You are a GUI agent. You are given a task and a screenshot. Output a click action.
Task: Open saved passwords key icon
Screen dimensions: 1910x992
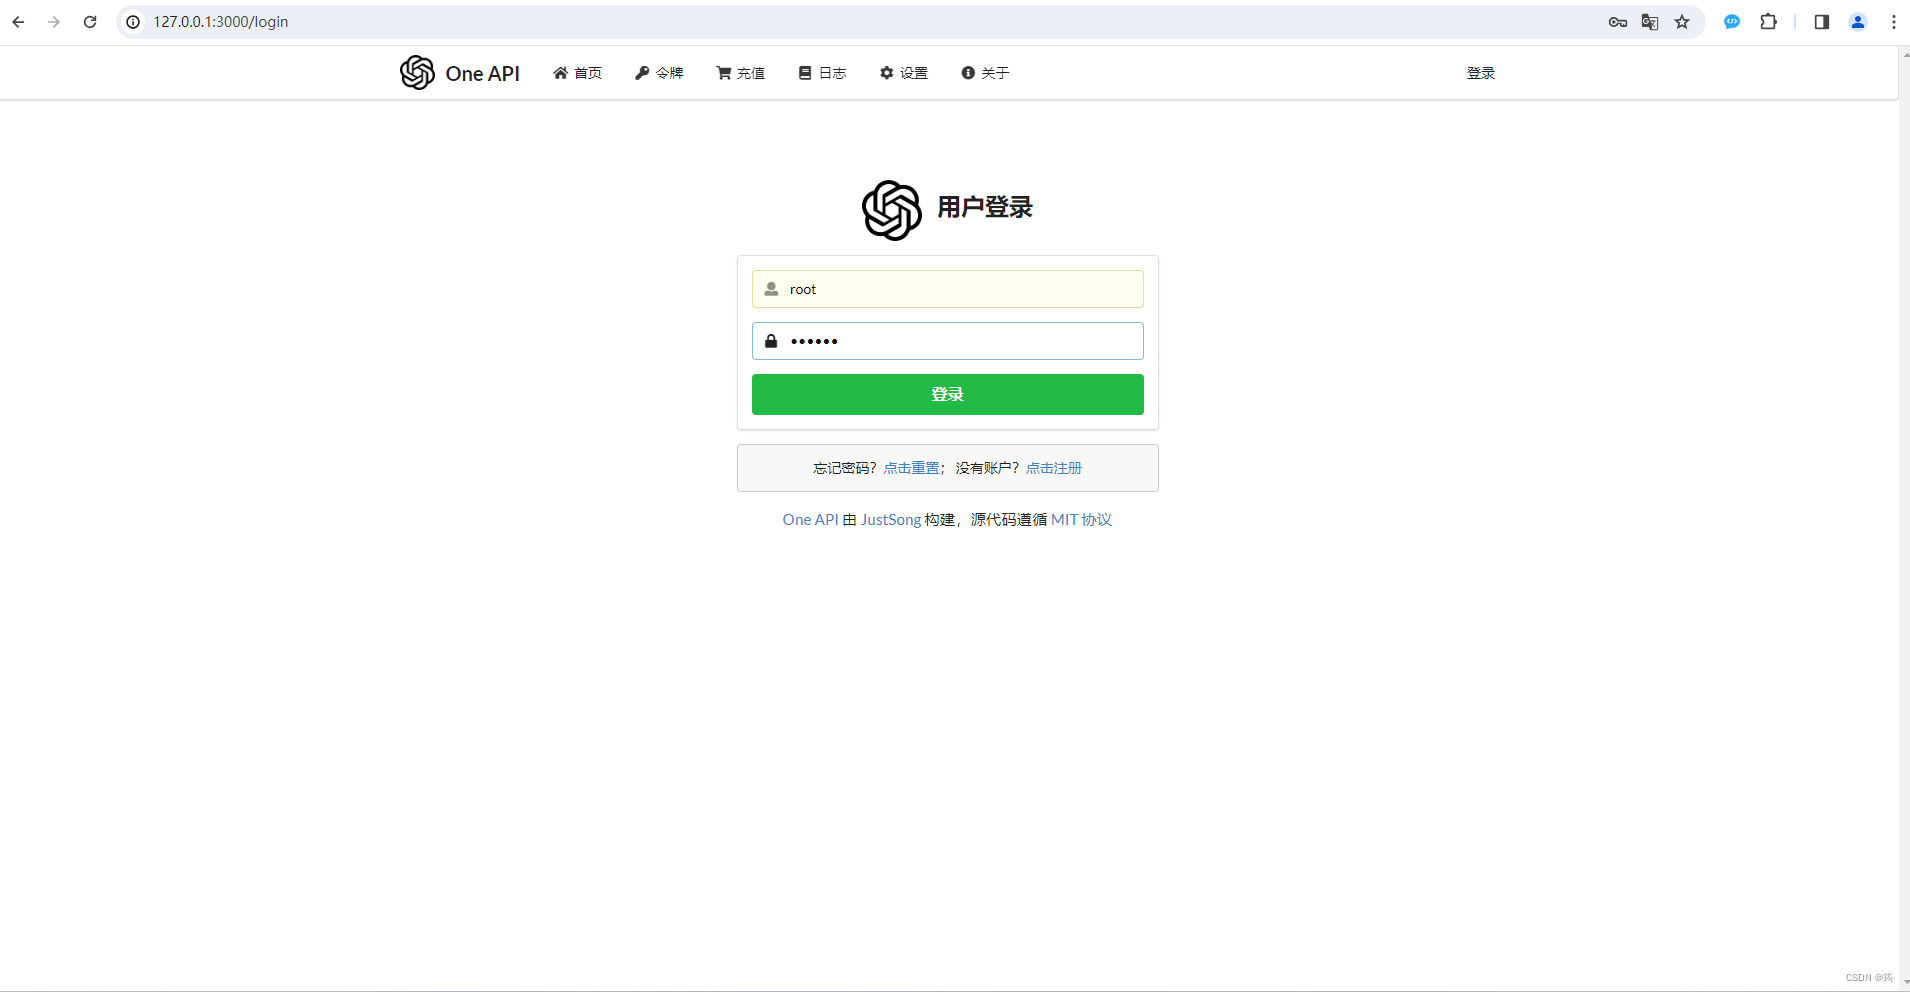(1618, 22)
